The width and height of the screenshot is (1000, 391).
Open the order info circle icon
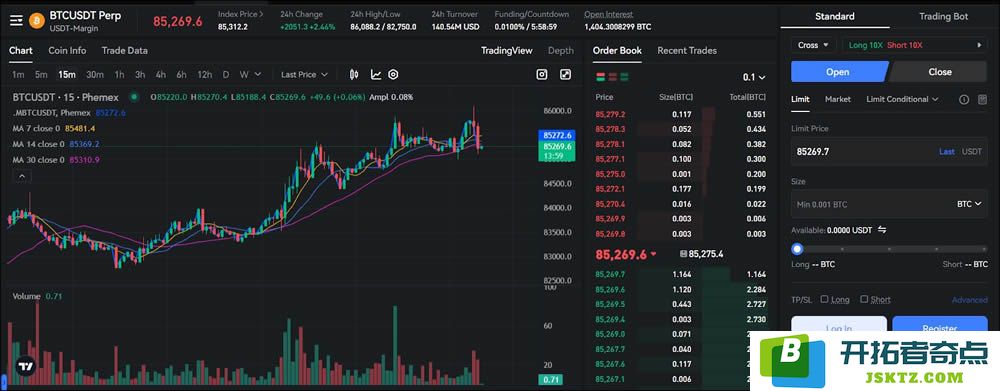964,100
